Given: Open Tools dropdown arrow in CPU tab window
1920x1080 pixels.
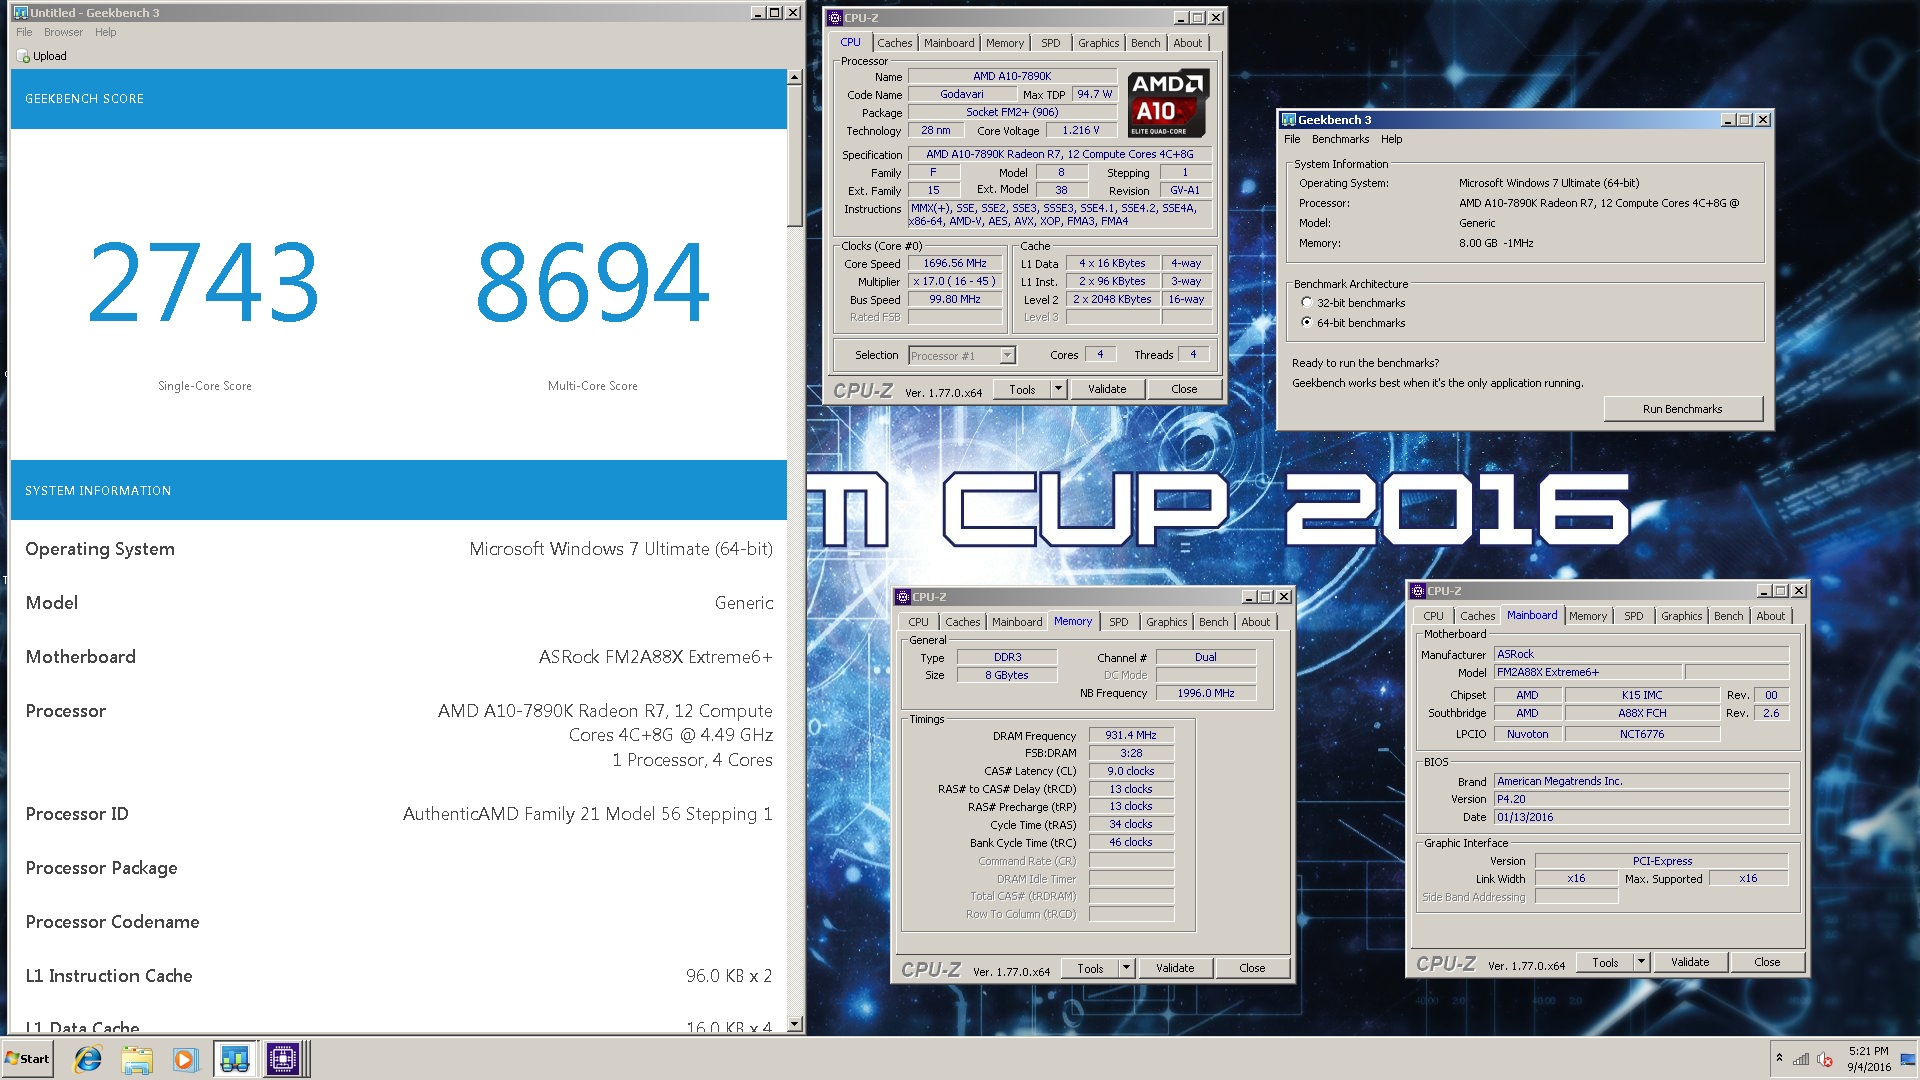Looking at the screenshot, I should (x=1058, y=389).
